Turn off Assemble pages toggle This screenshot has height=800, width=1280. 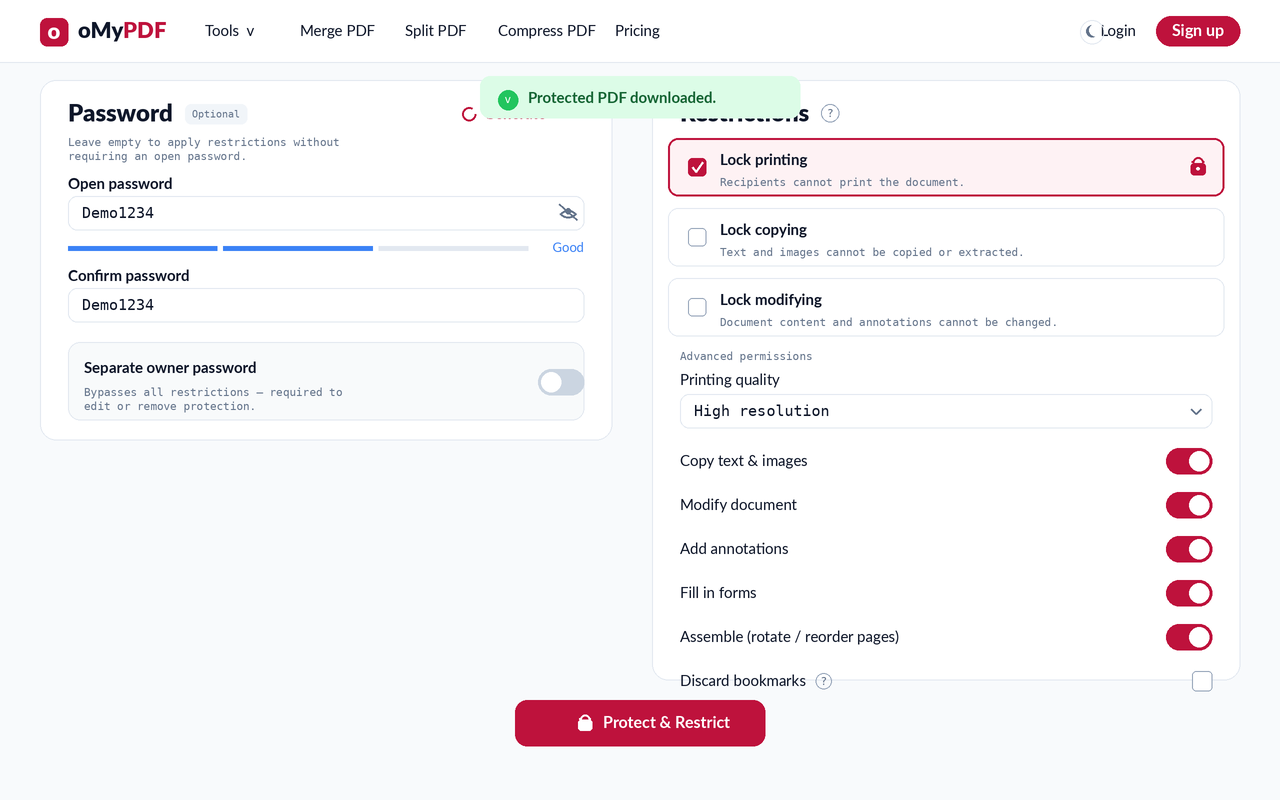1189,637
